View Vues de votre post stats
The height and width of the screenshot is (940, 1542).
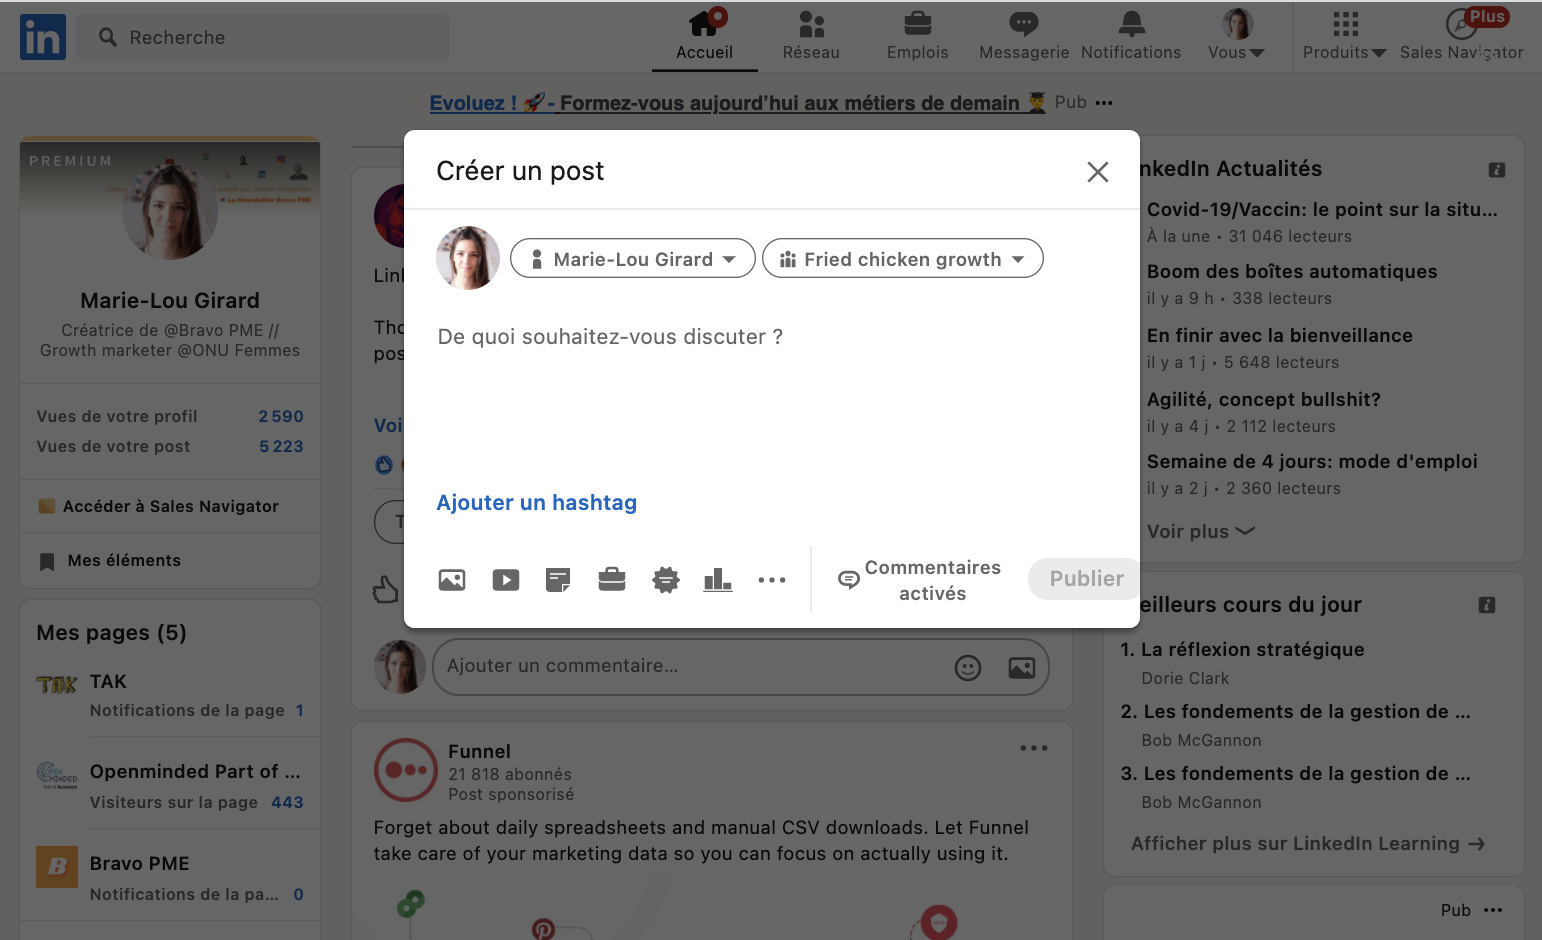coord(170,446)
